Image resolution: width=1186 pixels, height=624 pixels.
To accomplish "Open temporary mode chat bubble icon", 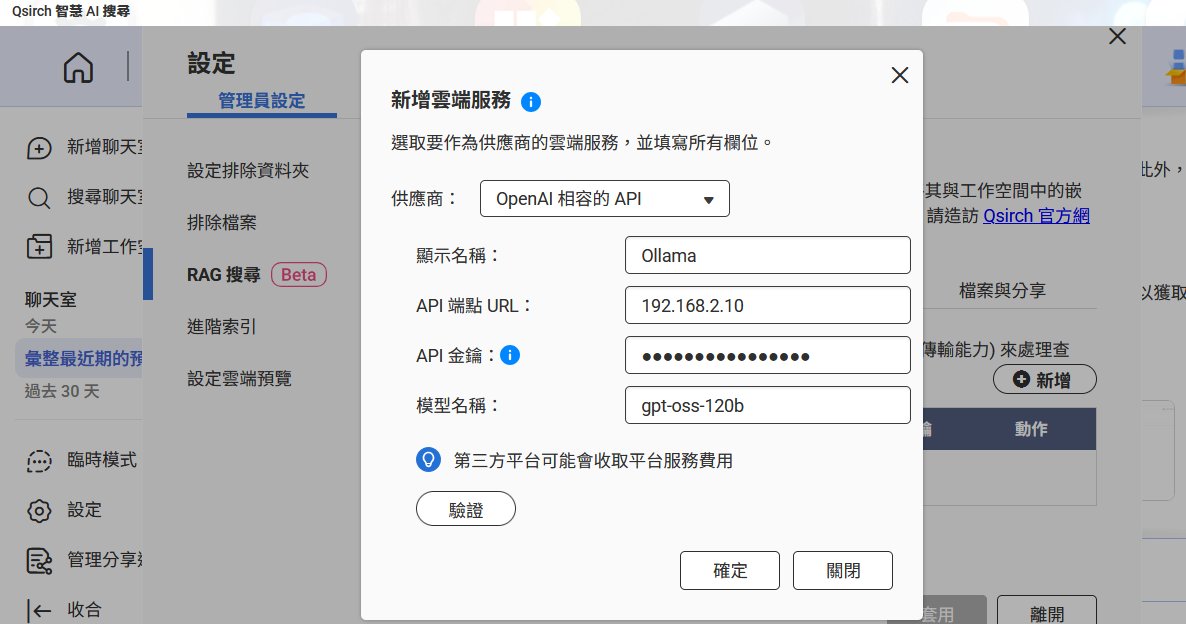I will [x=39, y=461].
